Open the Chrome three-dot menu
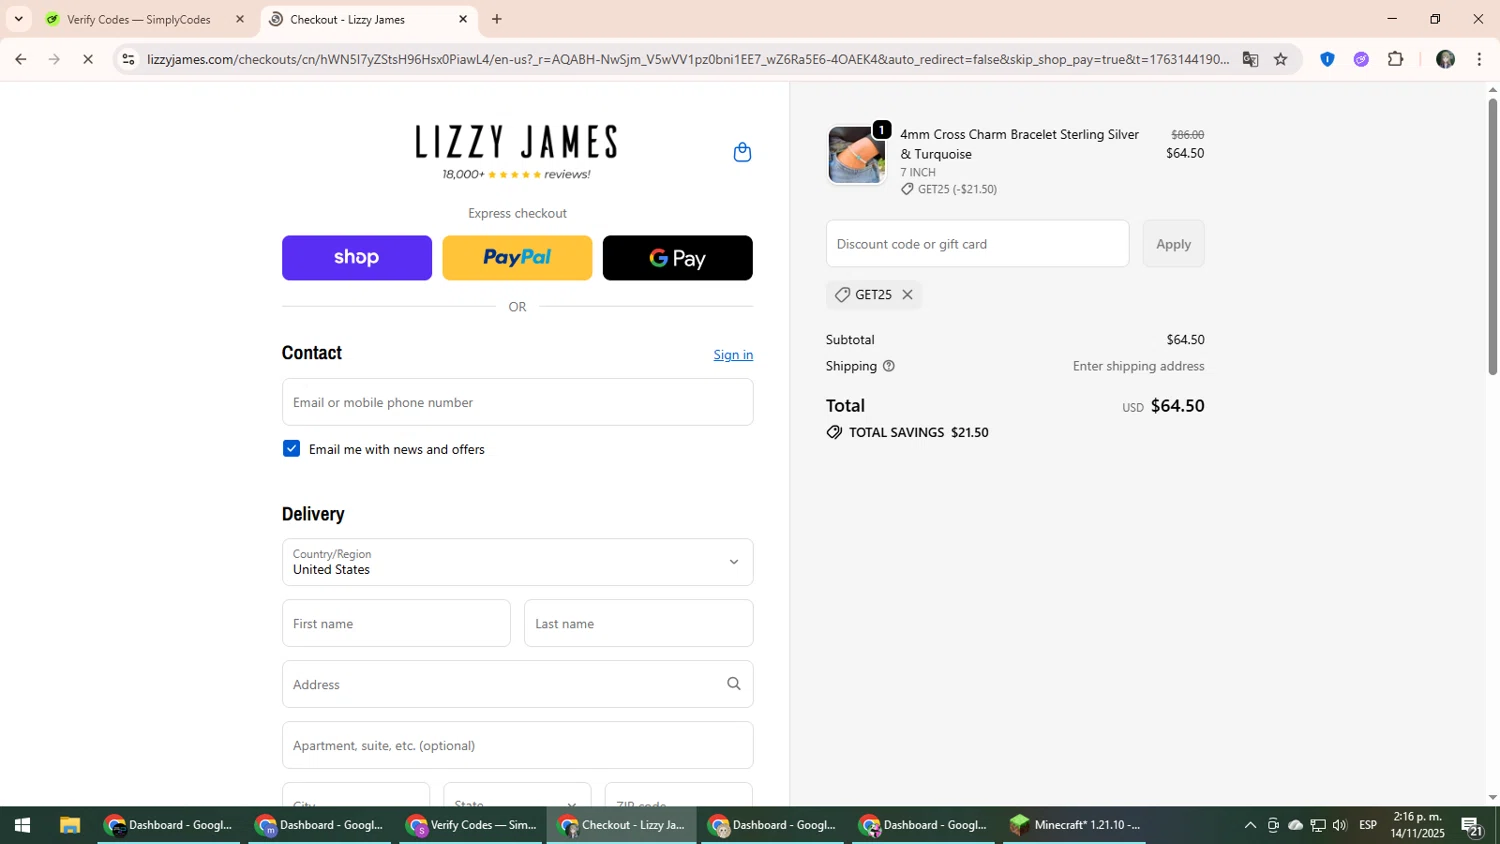 1479,59
